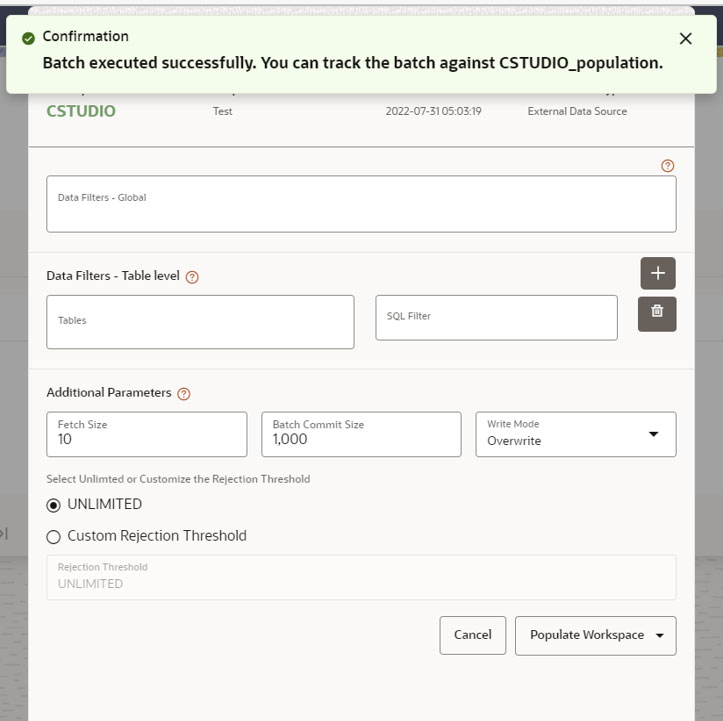The width and height of the screenshot is (723, 721).
Task: Delete the table filter row via trash icon
Action: coord(657,314)
